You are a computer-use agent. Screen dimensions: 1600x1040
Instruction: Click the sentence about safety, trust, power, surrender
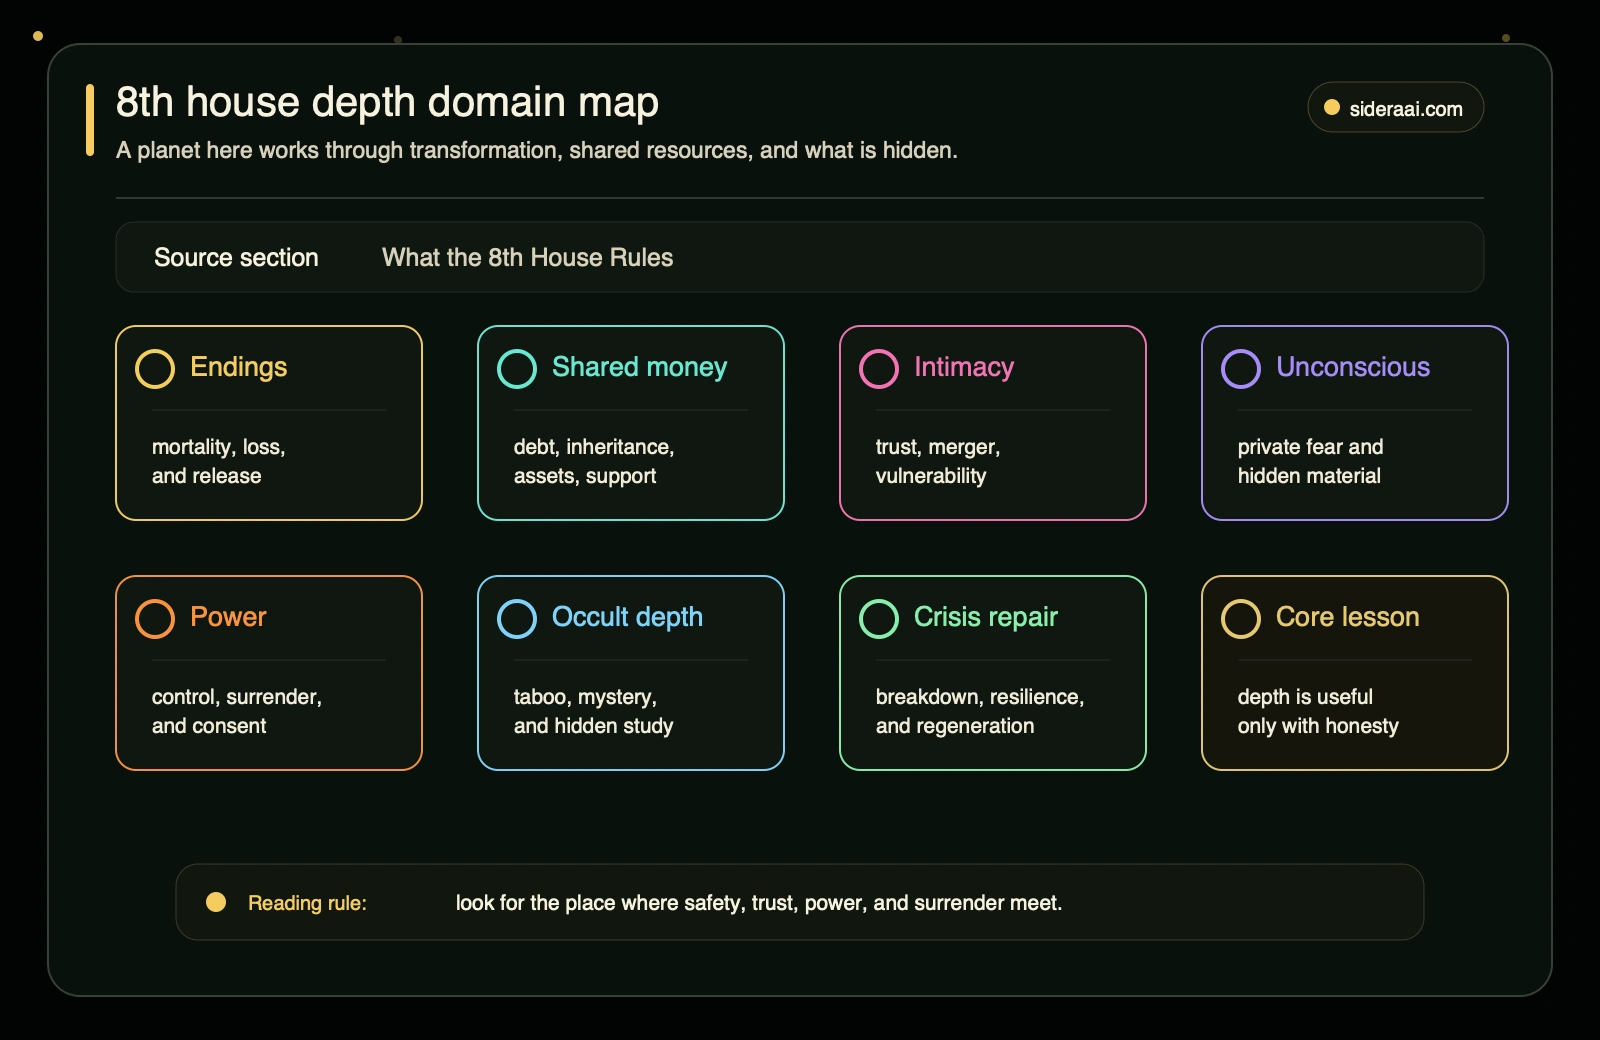[x=759, y=903]
